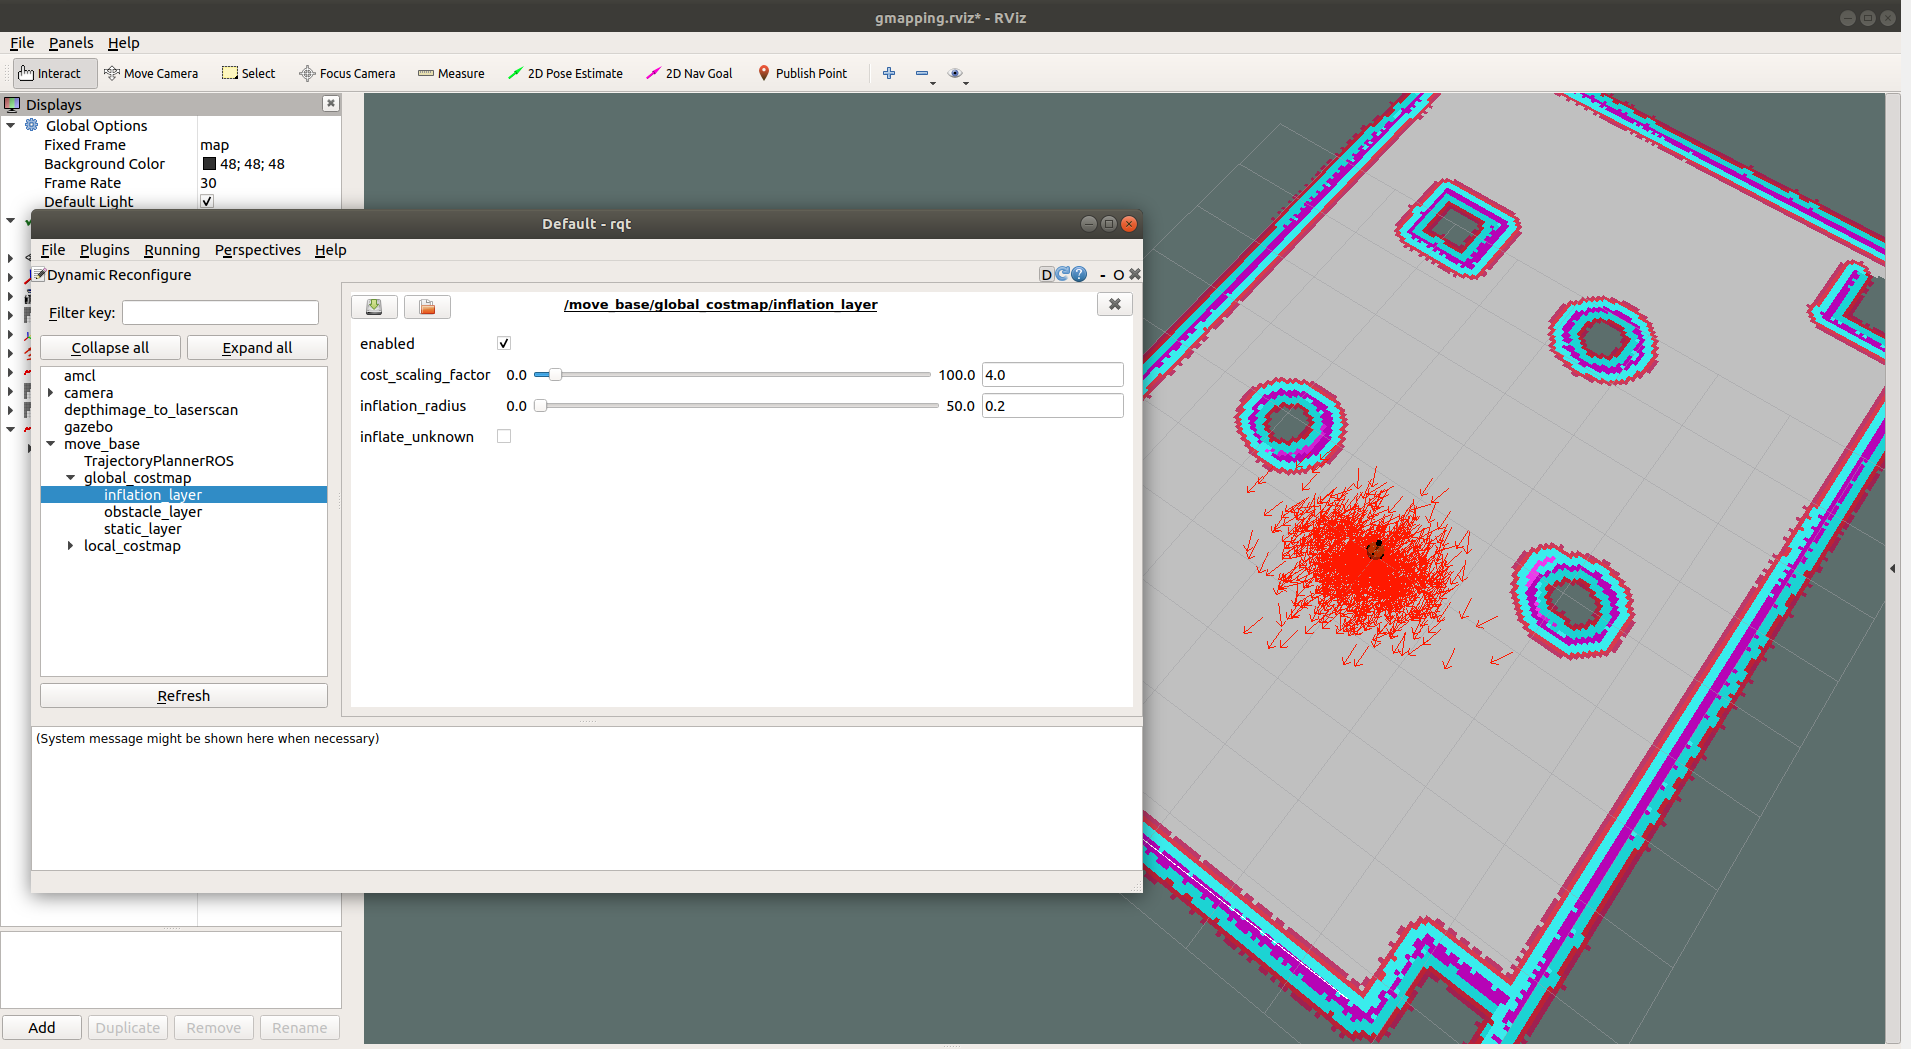This screenshot has width=1911, height=1049.
Task: Click the Background Color swatch
Action: click(209, 164)
